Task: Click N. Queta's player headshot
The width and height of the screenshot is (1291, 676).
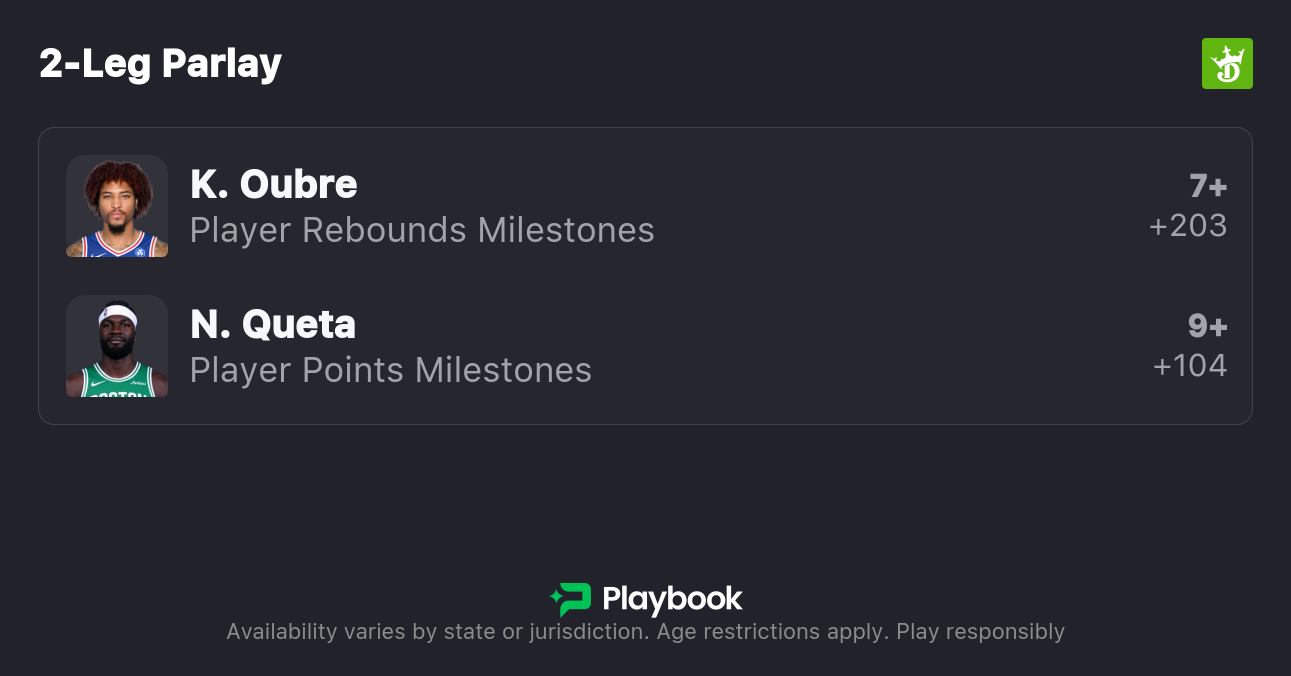Action: [x=117, y=346]
